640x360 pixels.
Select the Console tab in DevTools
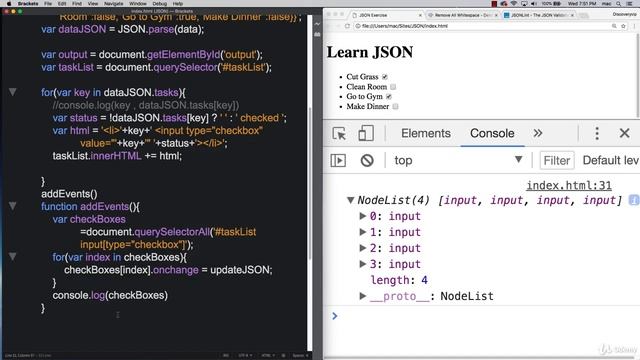click(492, 133)
